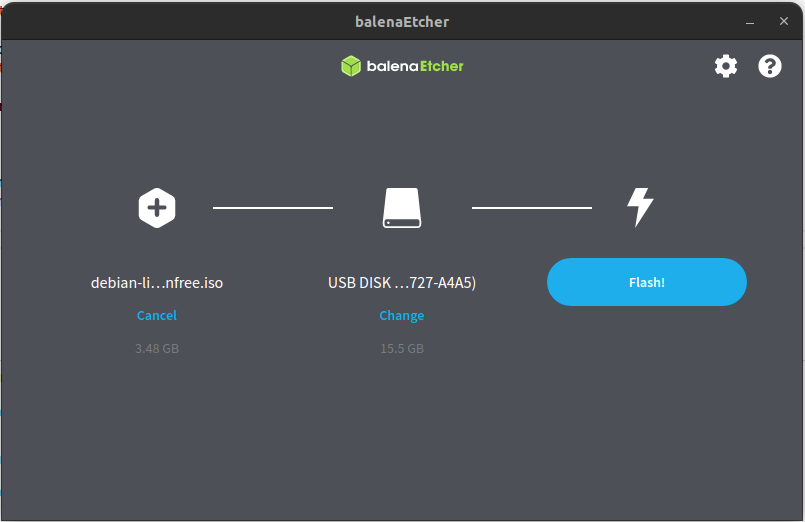Click the balenaEtcher title bar text

(402, 22)
